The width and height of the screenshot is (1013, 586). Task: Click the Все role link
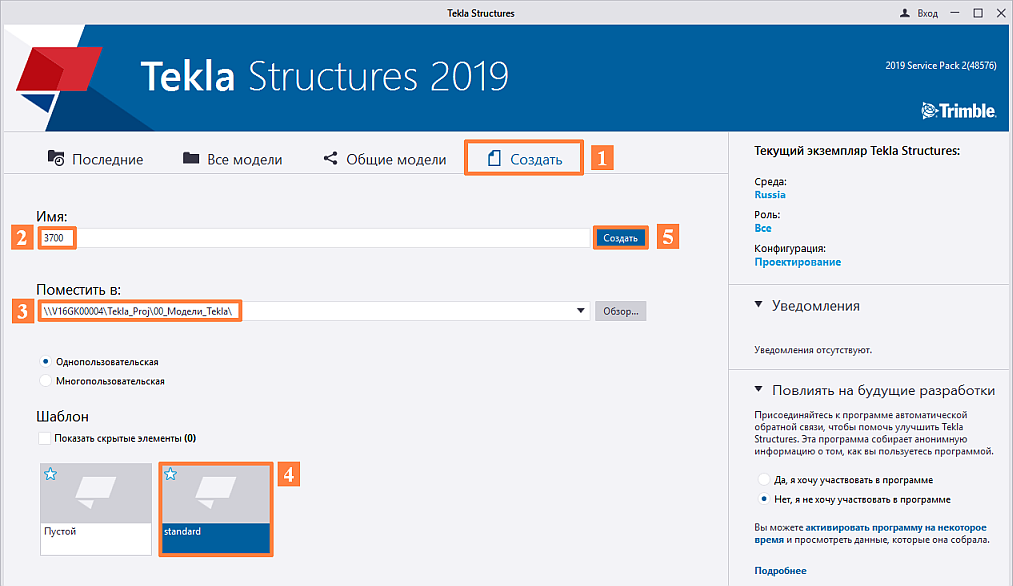[763, 228]
